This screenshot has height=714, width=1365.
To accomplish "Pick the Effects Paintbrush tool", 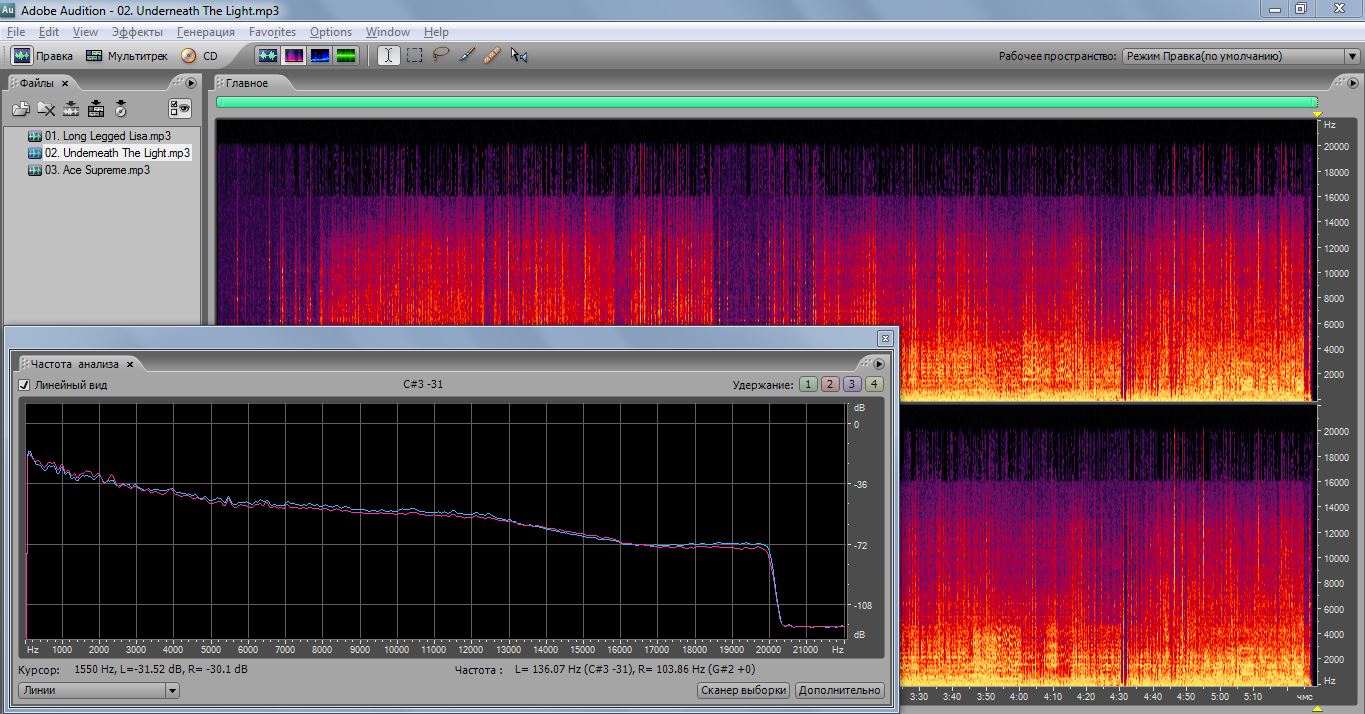I will tap(466, 56).
